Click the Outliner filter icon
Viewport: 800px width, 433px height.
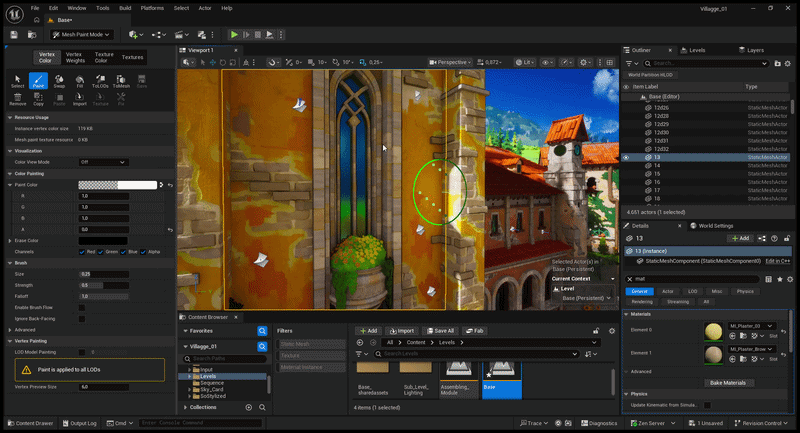point(632,63)
